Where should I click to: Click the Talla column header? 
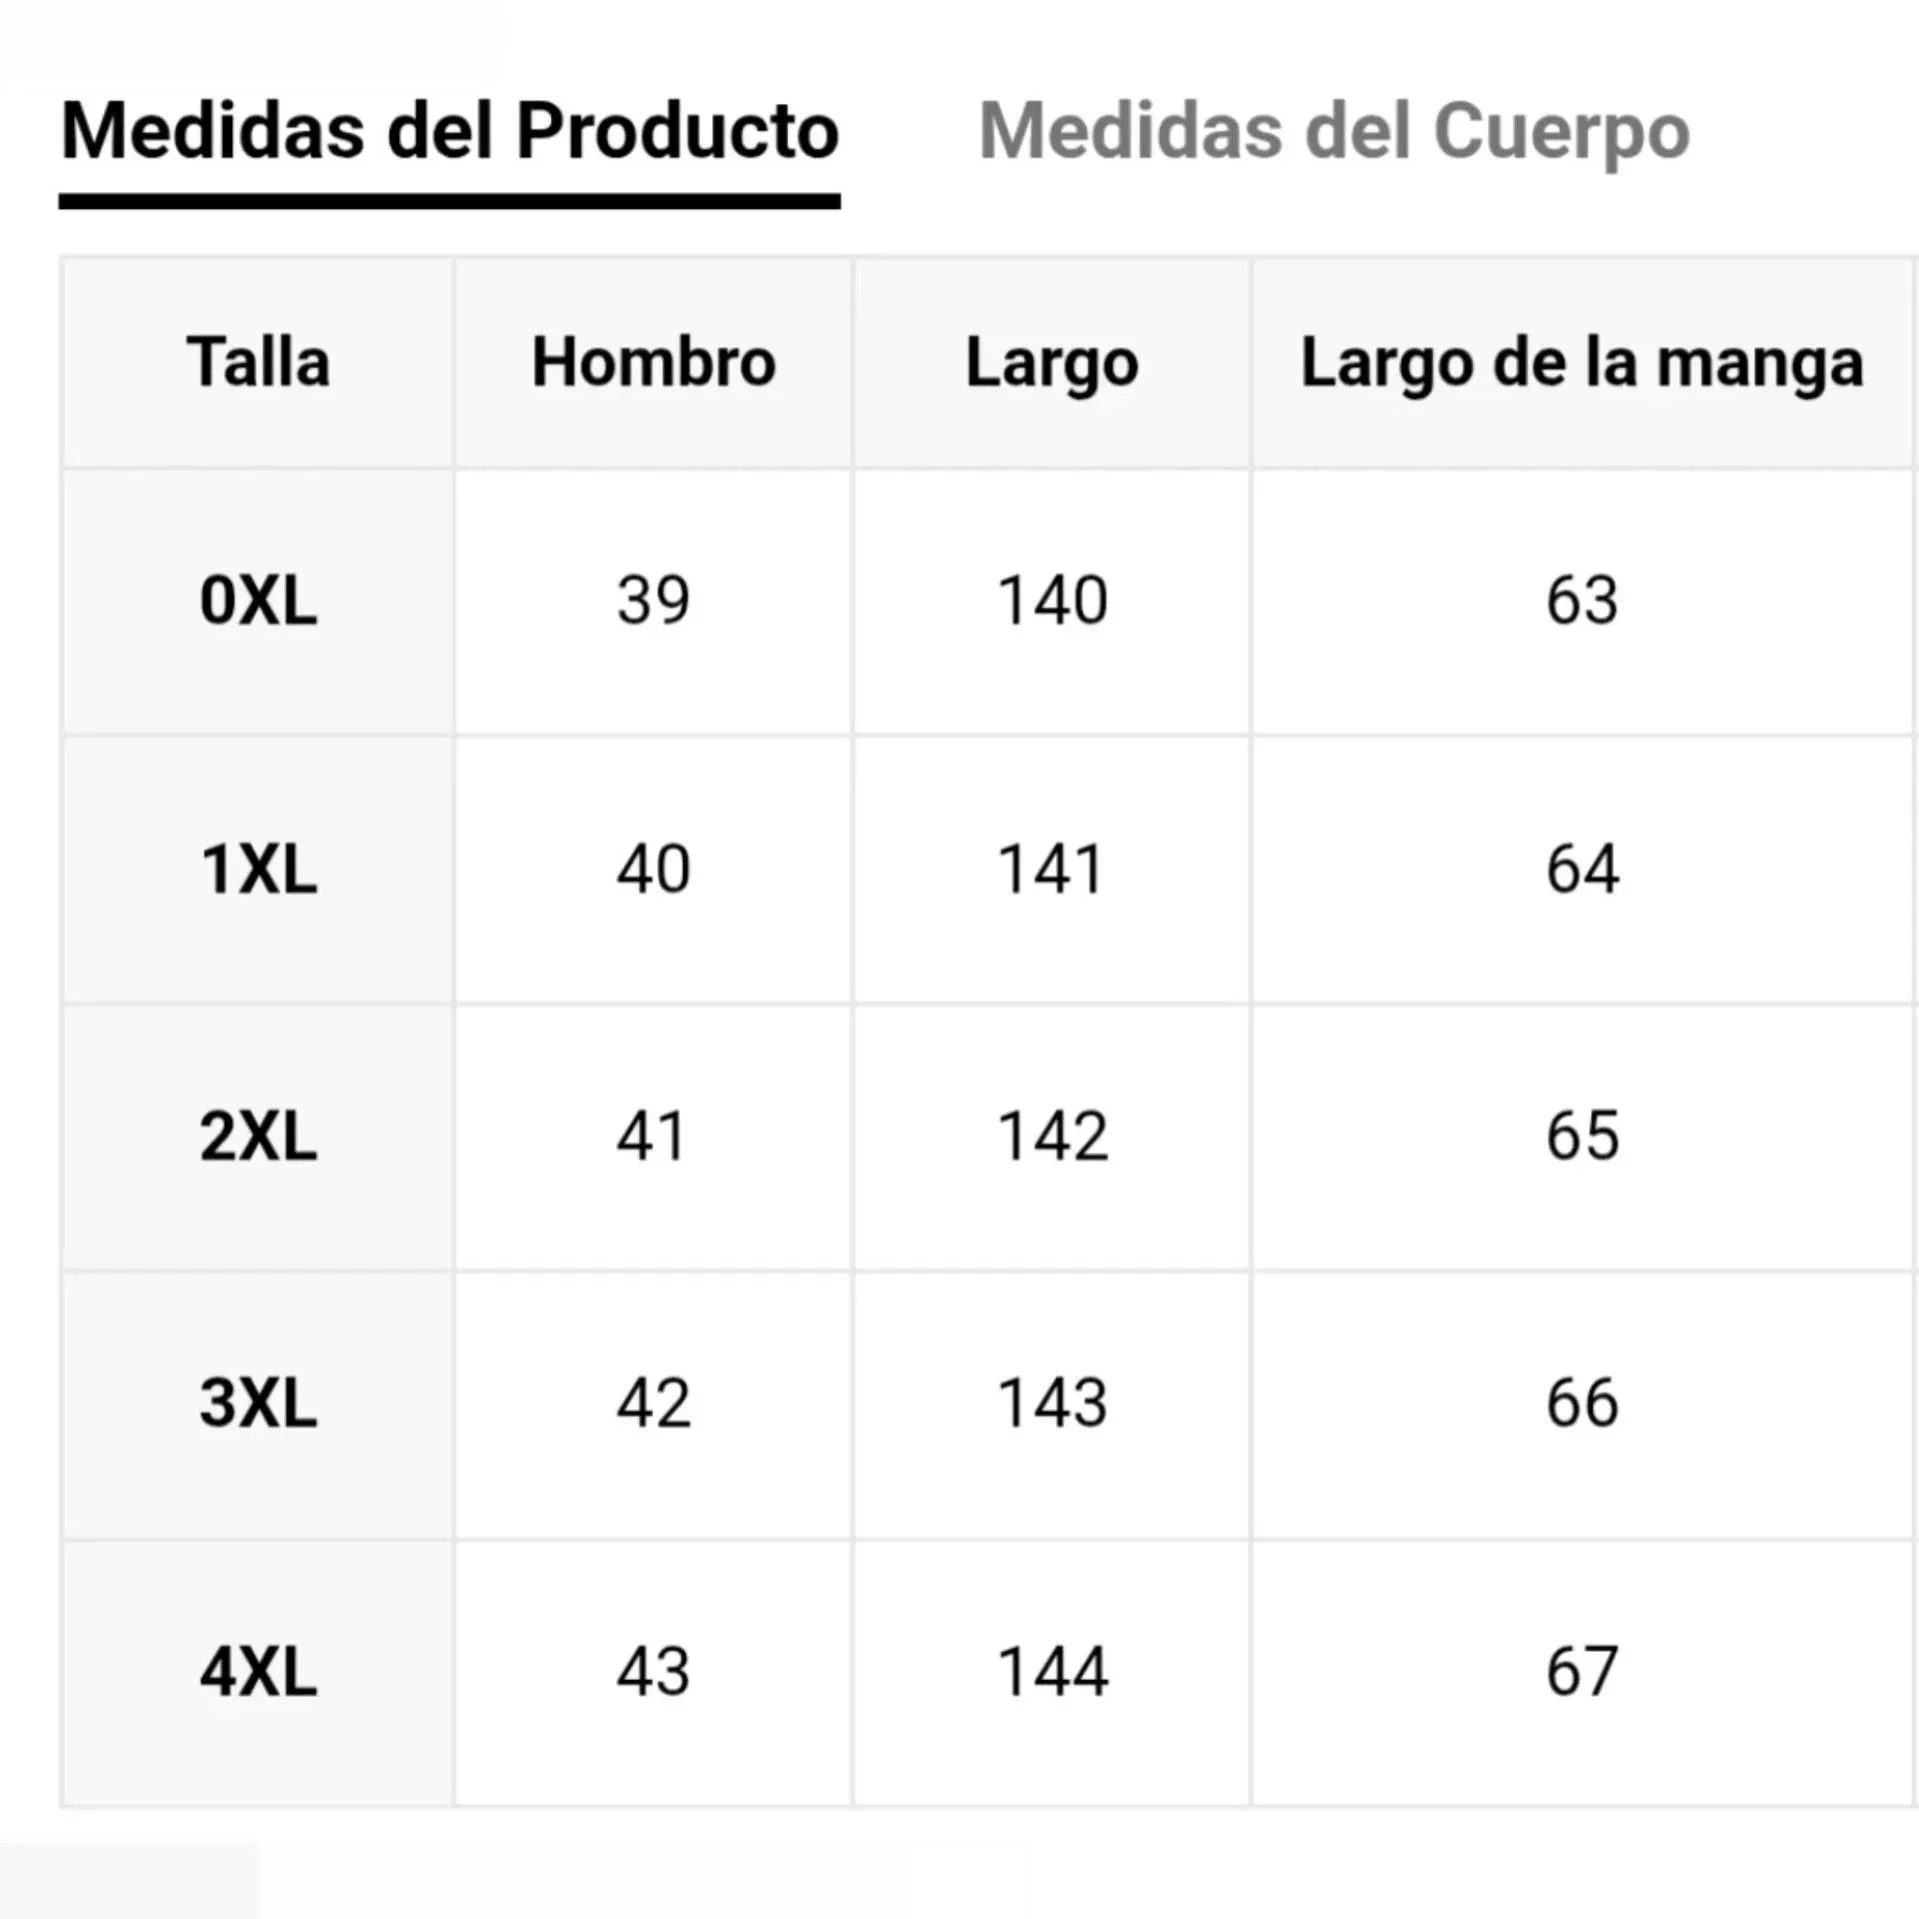click(258, 362)
